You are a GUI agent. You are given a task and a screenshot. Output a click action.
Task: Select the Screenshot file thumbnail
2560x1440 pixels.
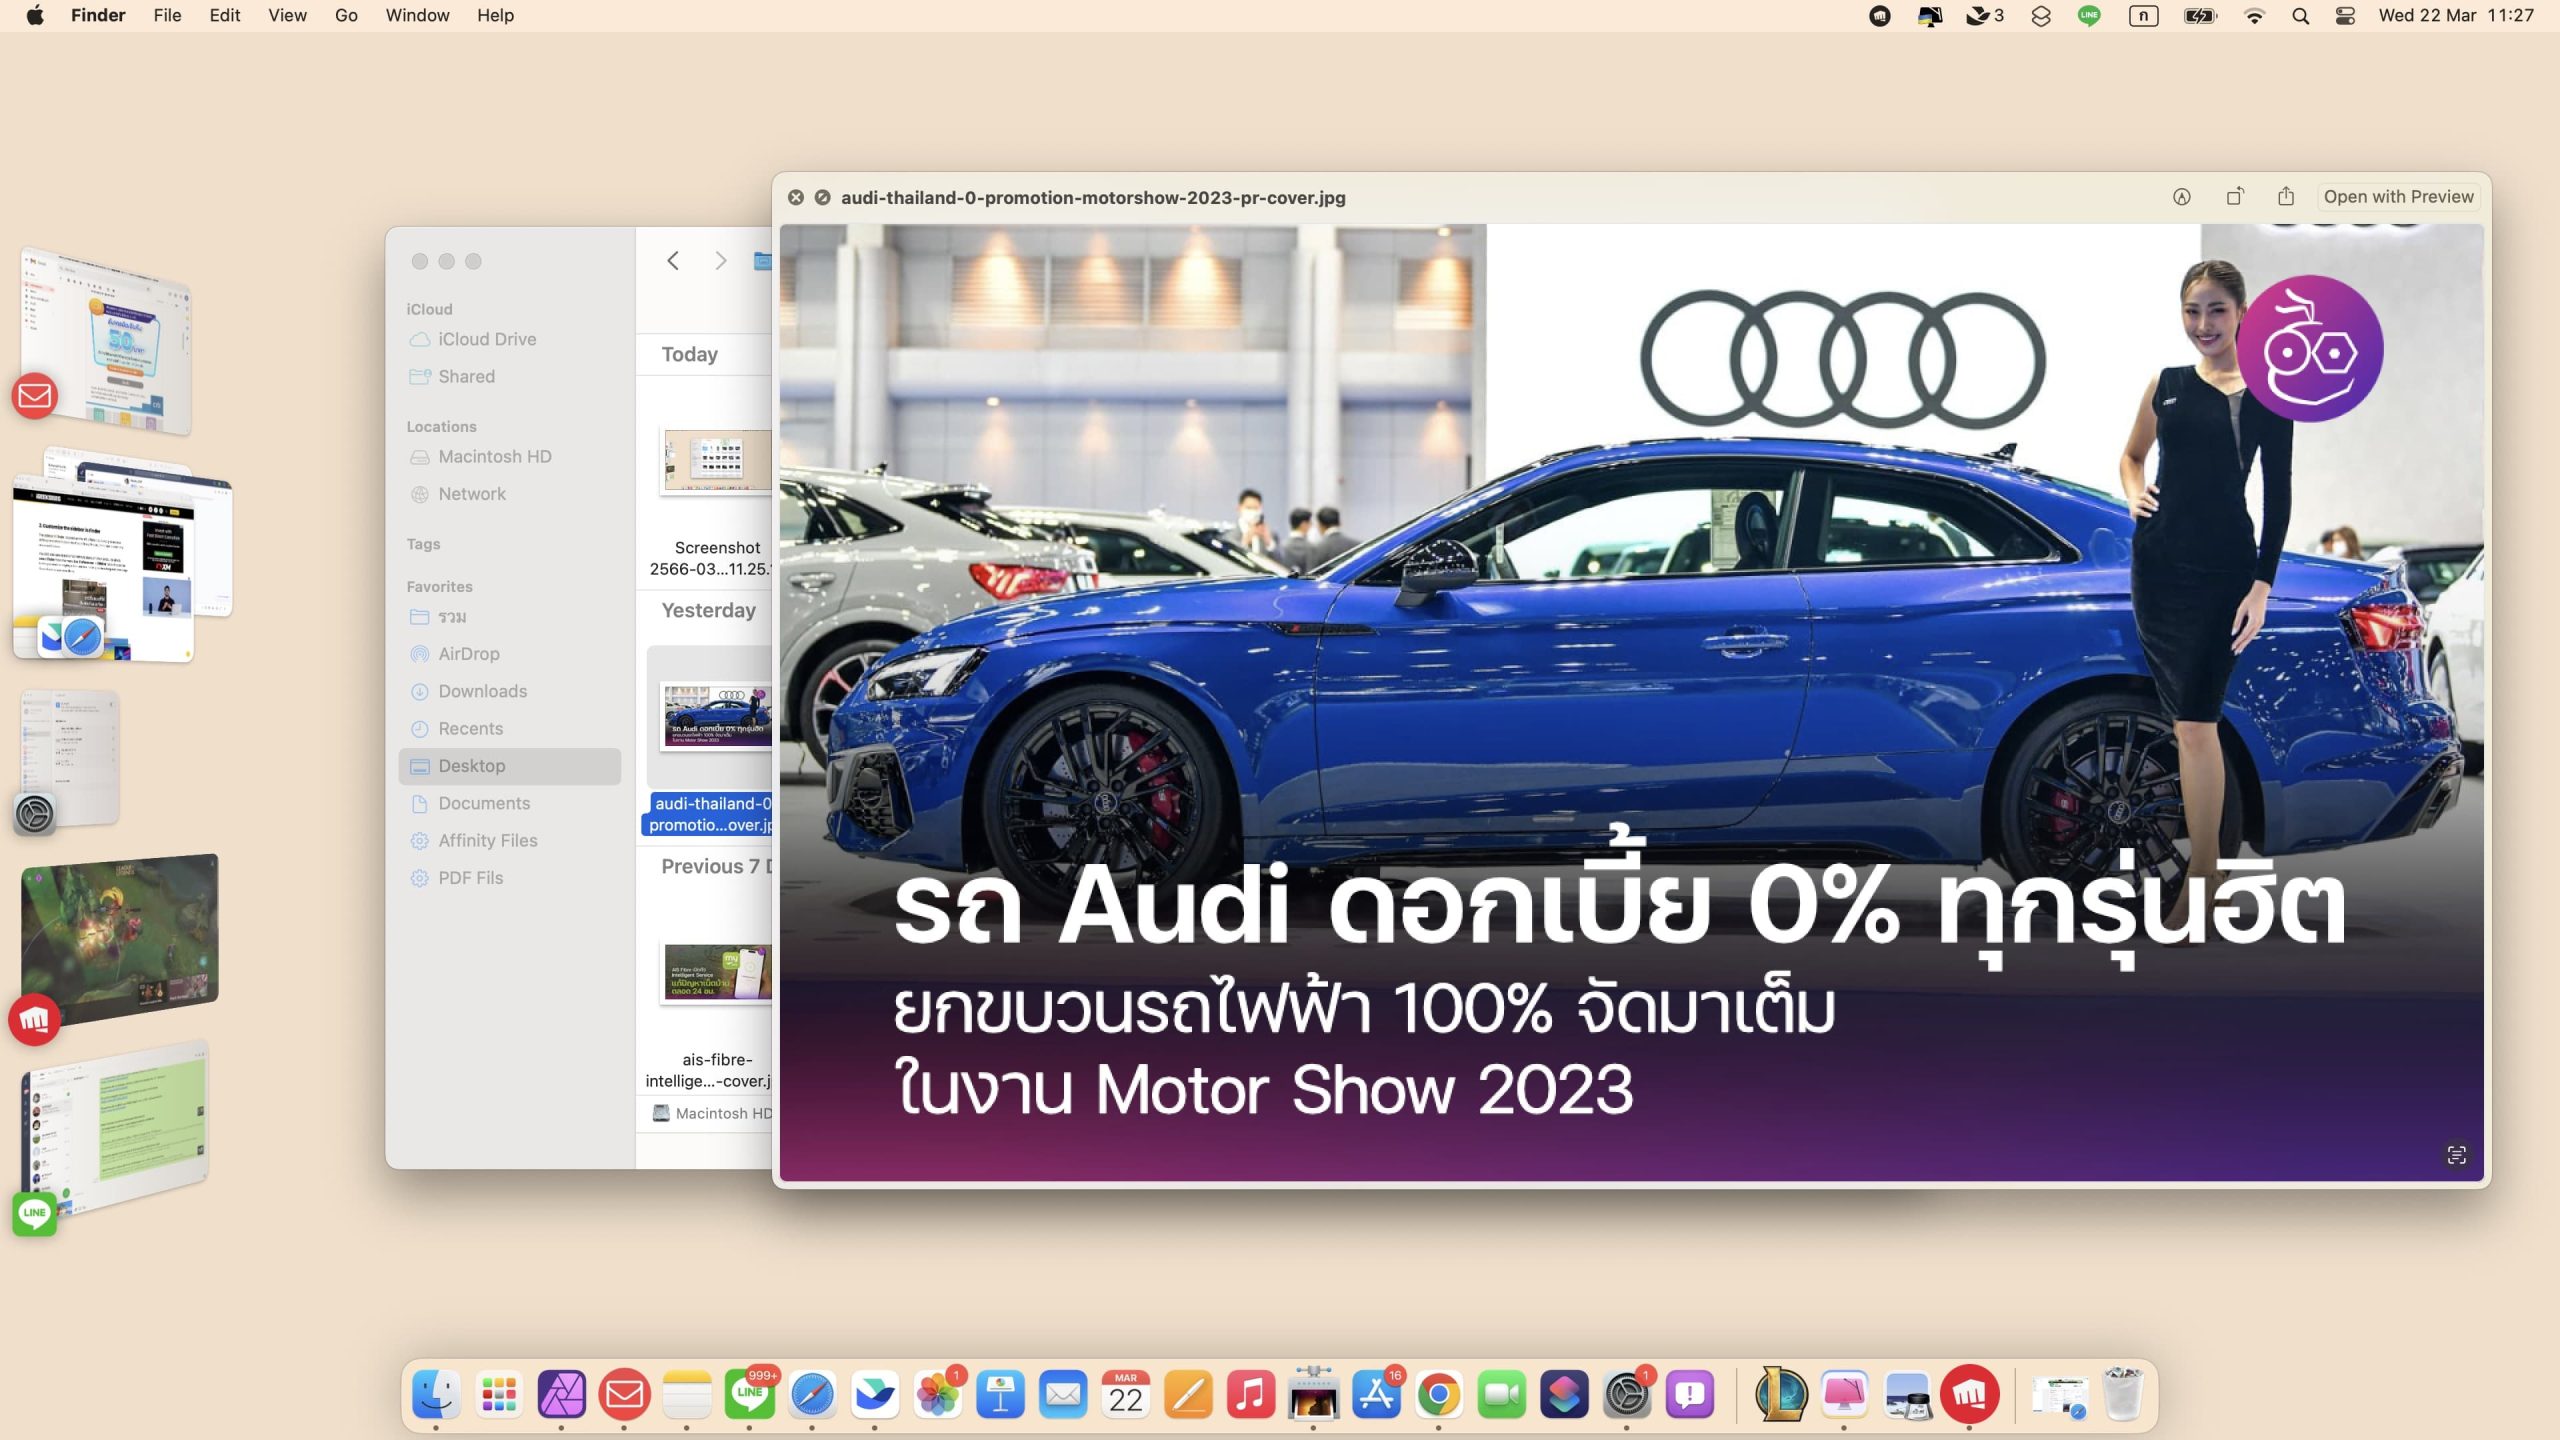pos(716,461)
